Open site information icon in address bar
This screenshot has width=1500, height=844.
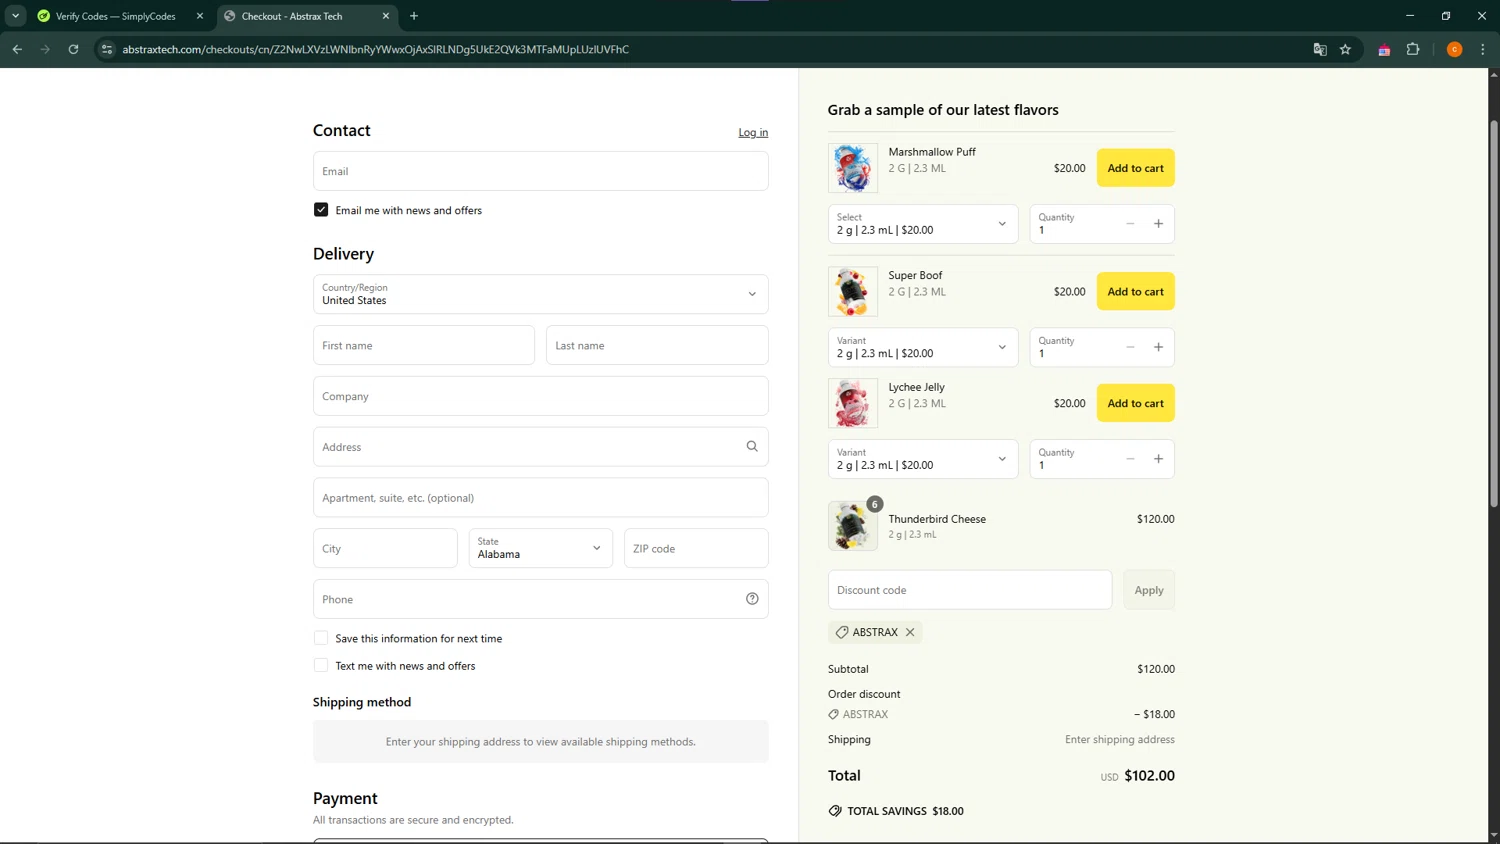click(107, 49)
